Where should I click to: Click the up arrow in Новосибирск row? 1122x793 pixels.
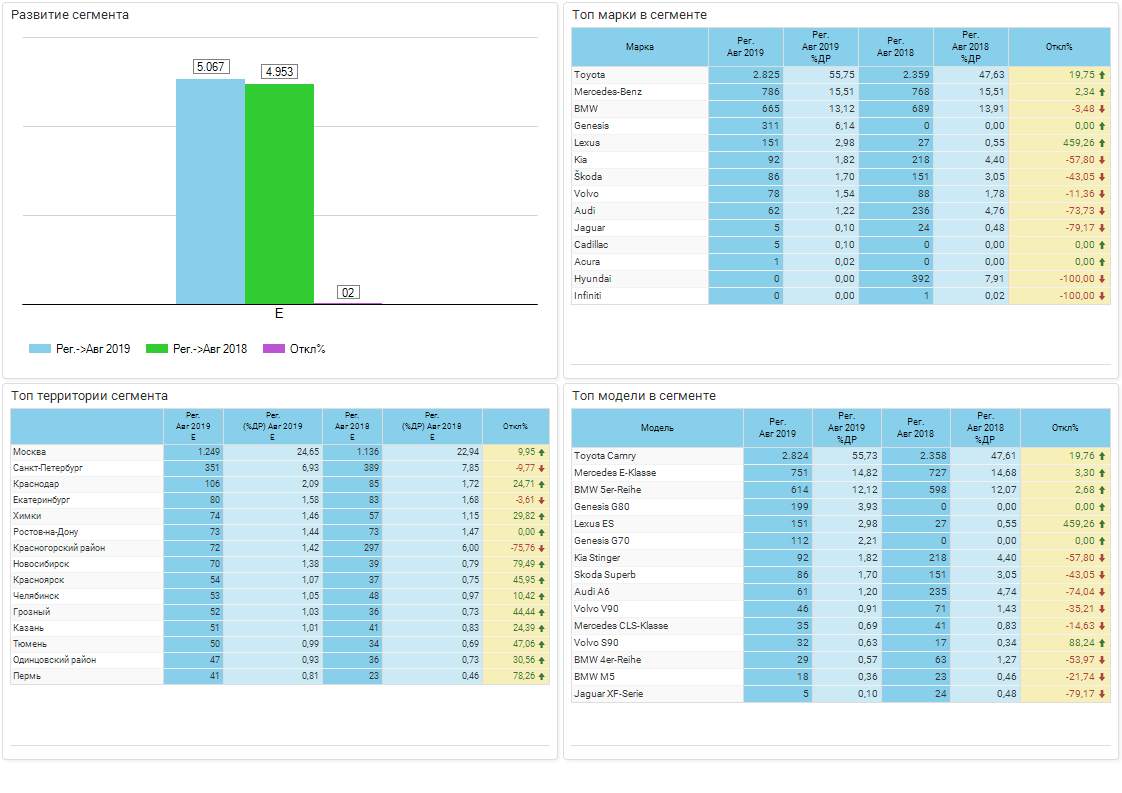tap(542, 565)
